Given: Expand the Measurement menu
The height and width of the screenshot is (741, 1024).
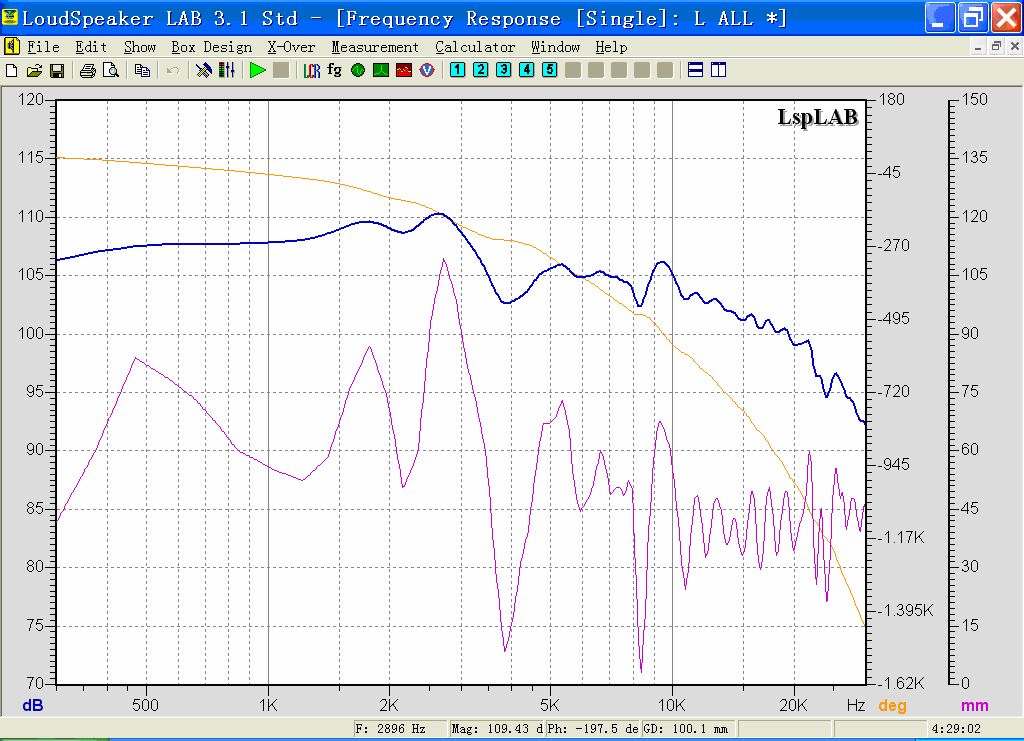Looking at the screenshot, I should [x=375, y=47].
